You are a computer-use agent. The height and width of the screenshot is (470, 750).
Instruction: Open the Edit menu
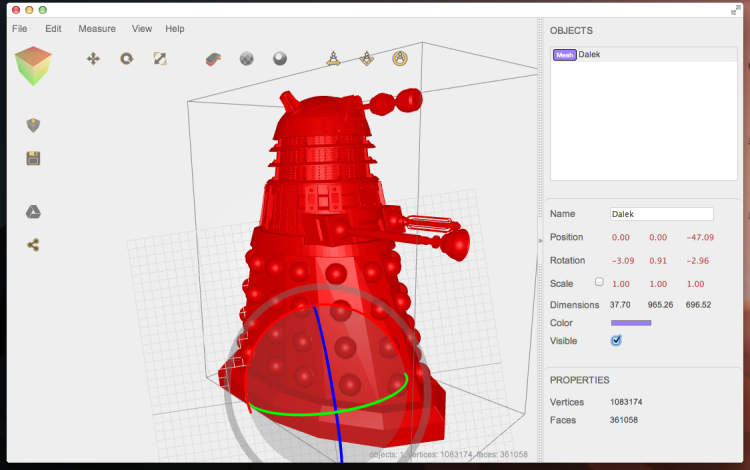point(53,29)
